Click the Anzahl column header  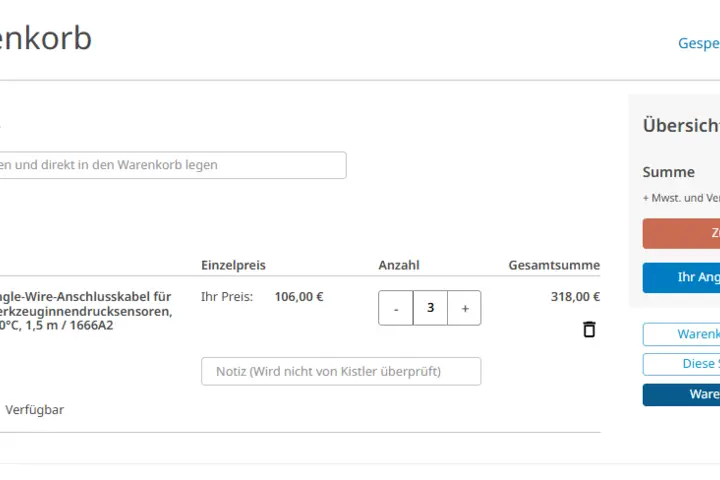(399, 265)
